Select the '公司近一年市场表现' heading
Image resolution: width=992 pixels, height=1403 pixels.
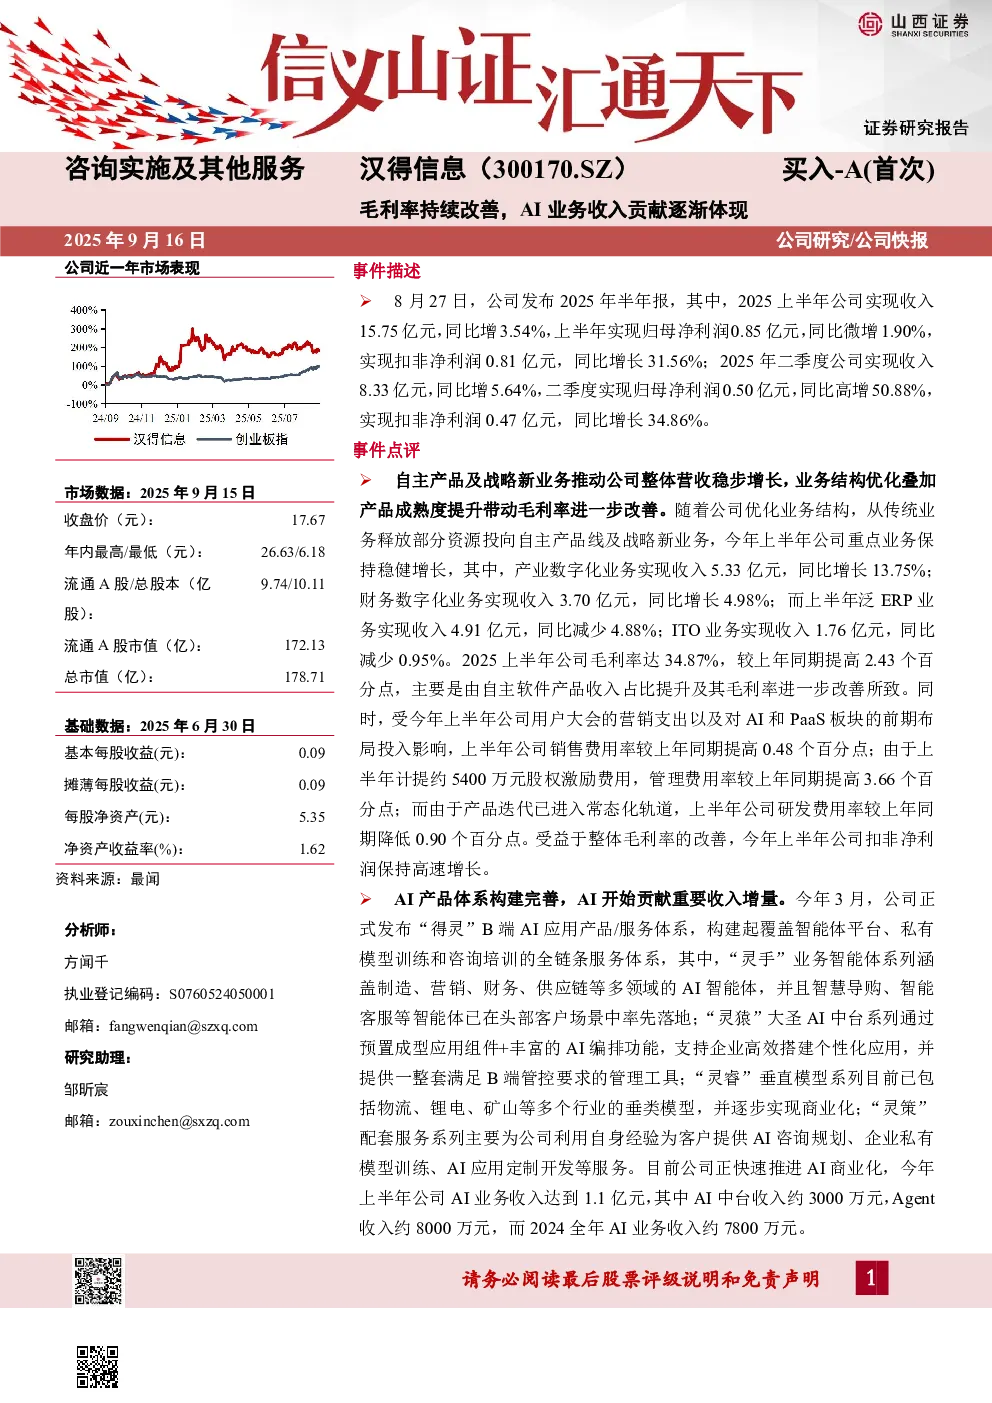coord(132,268)
